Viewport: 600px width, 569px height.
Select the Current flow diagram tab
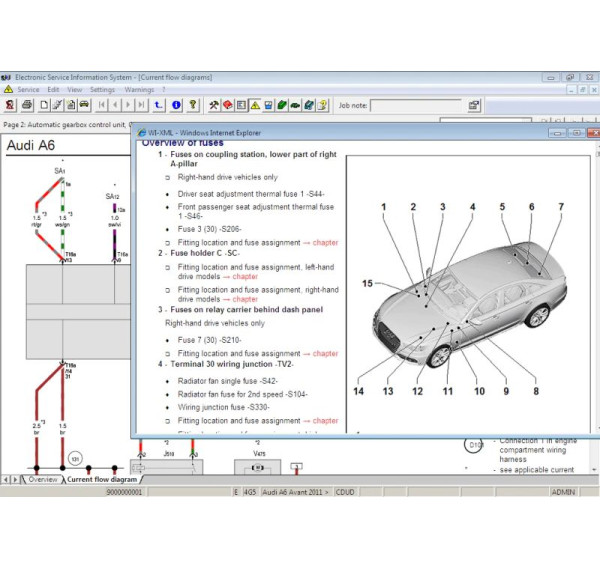tap(100, 479)
